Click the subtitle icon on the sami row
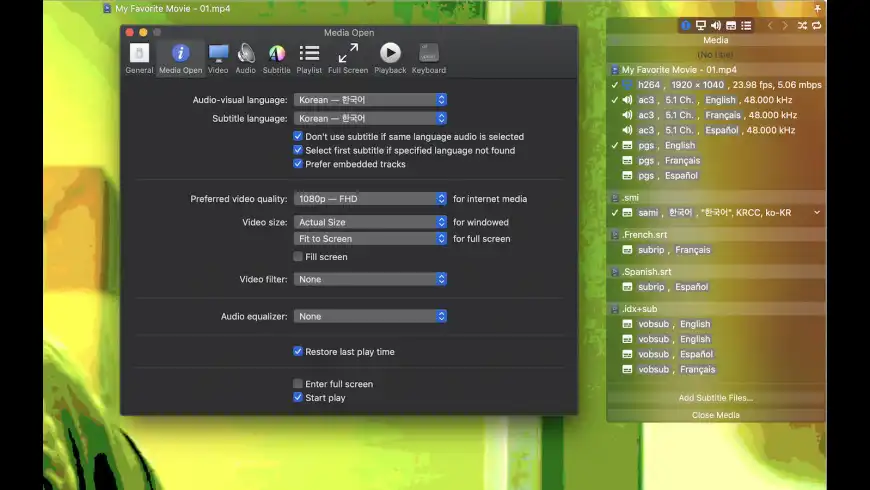 tap(627, 213)
